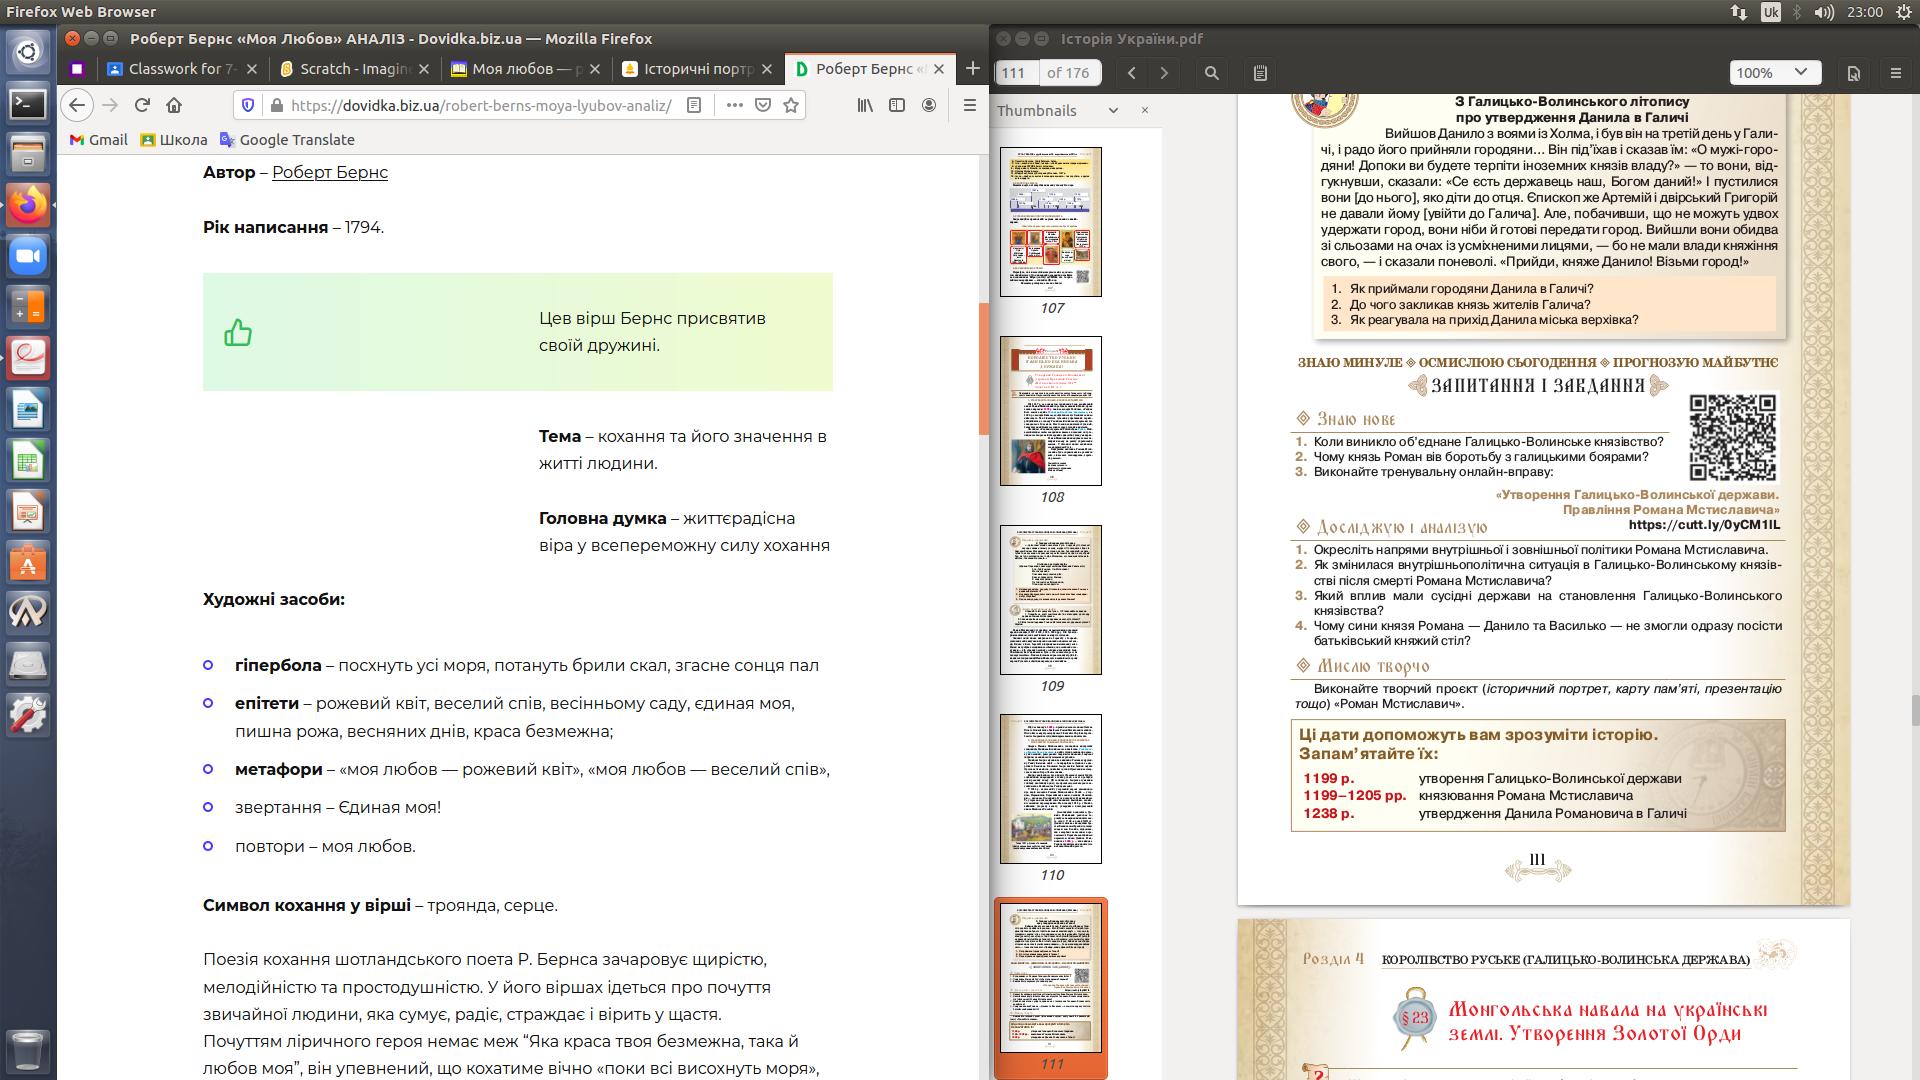Toggle Firefox reader view
Image resolution: width=1920 pixels, height=1080 pixels.
(x=695, y=105)
